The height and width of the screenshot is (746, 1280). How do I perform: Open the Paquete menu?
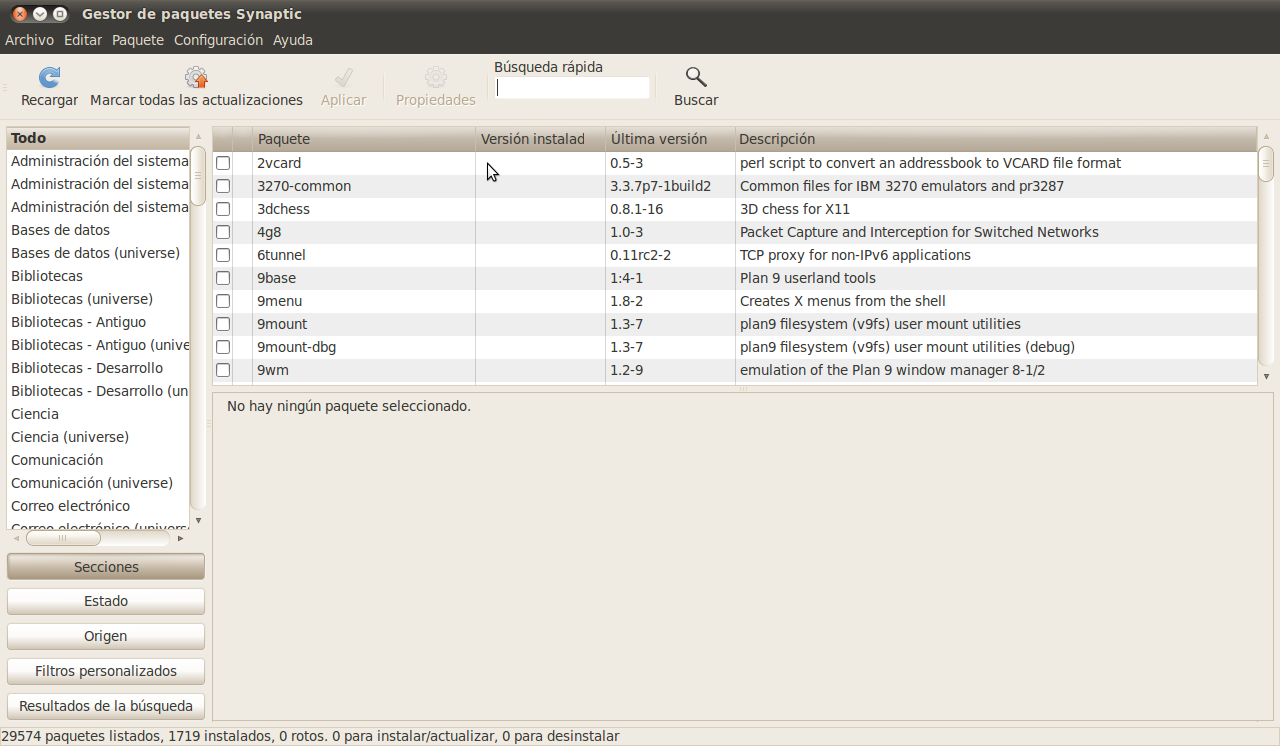[x=138, y=40]
